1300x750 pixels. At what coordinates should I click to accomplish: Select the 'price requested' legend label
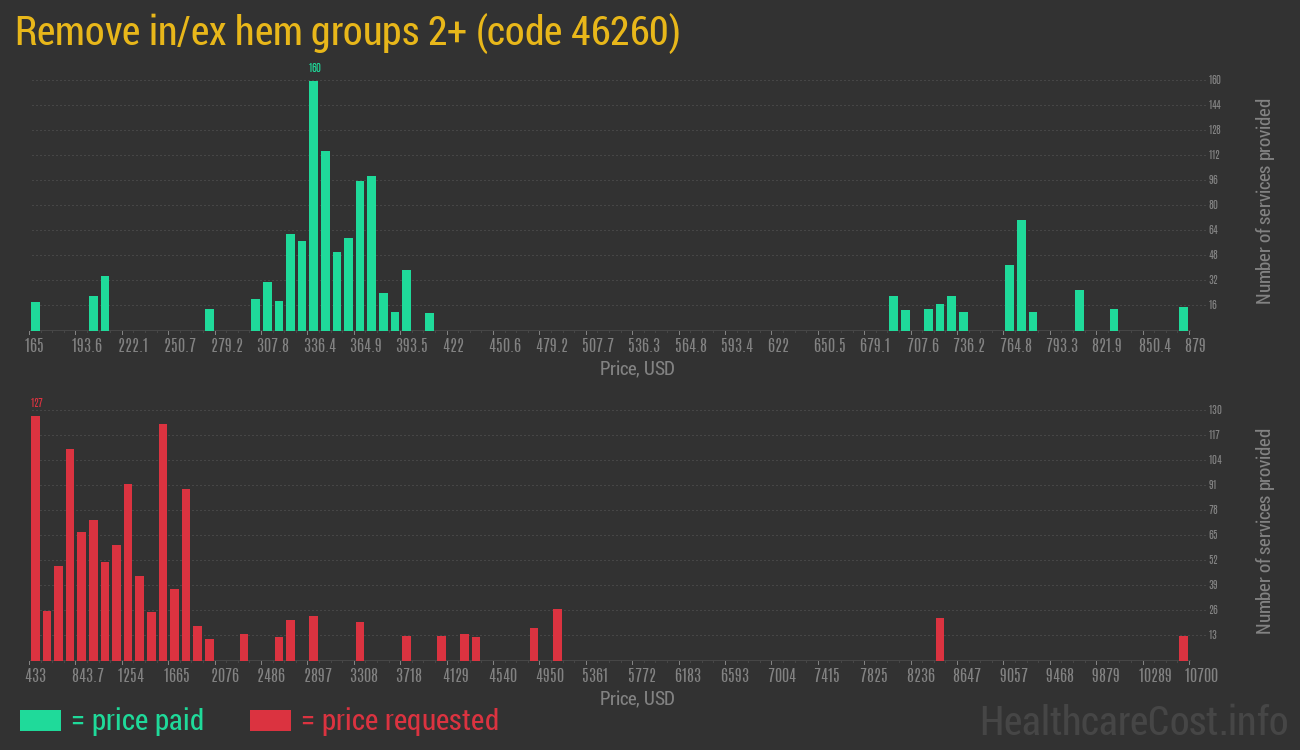click(412, 720)
